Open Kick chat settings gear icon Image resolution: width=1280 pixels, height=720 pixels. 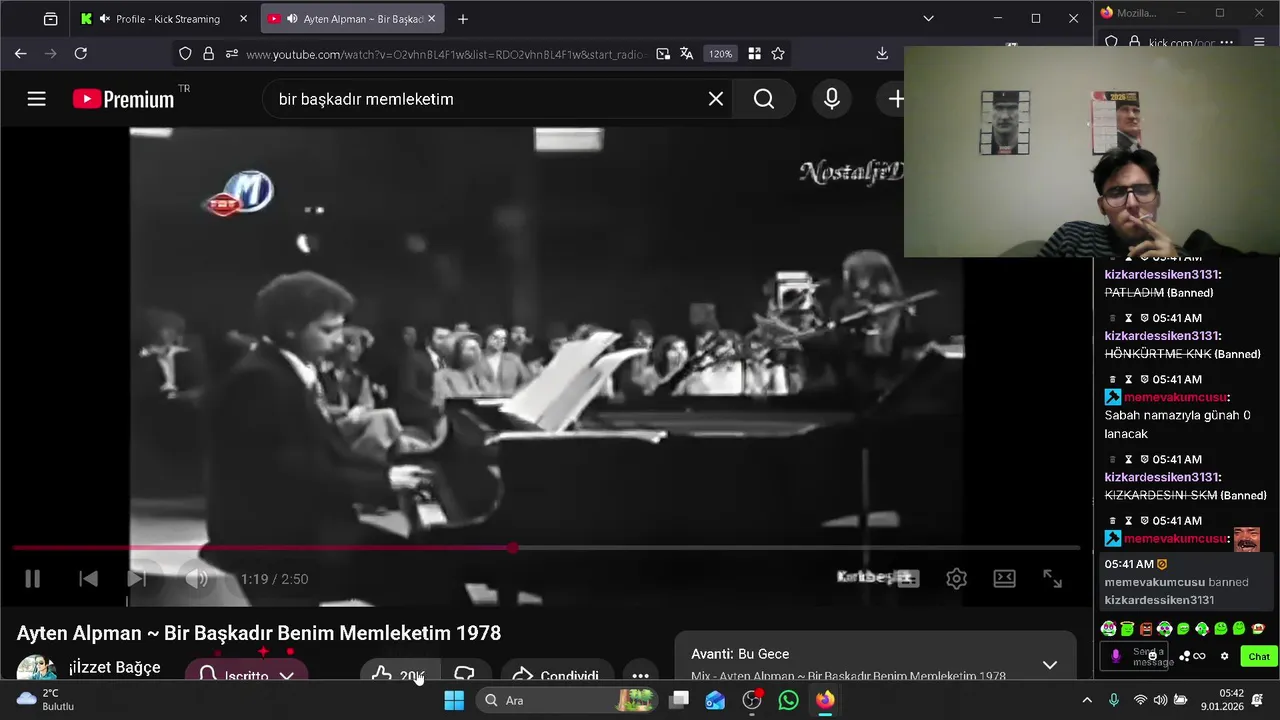(x=1224, y=657)
